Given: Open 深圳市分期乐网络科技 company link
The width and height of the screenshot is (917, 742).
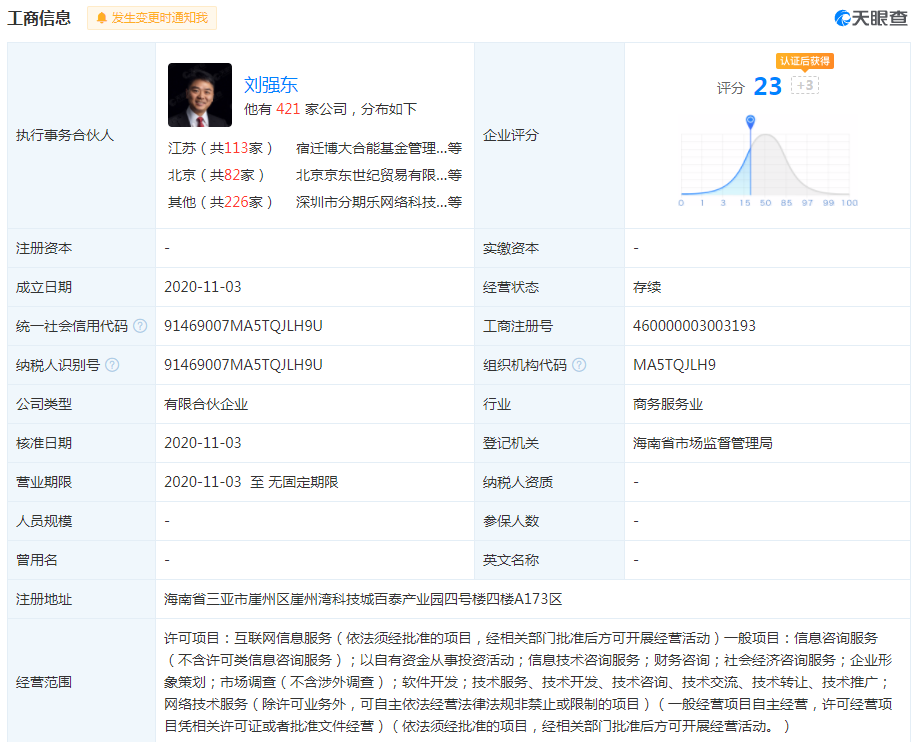Looking at the screenshot, I should (379, 202).
